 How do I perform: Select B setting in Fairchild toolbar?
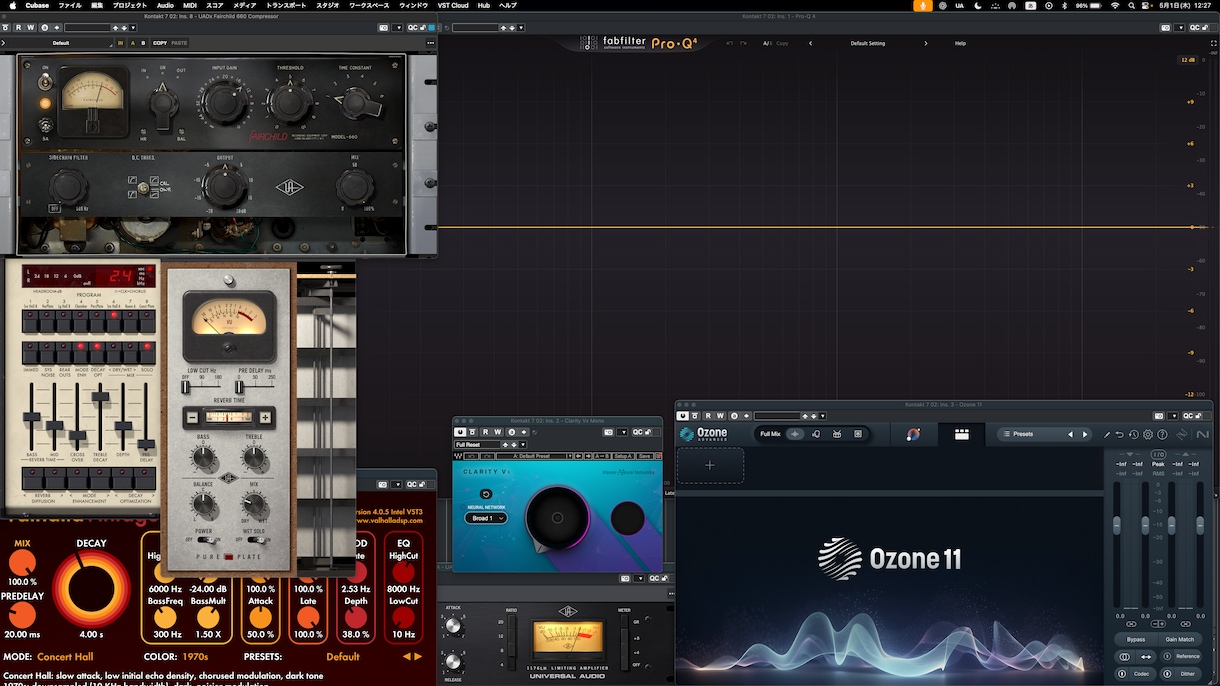point(143,43)
